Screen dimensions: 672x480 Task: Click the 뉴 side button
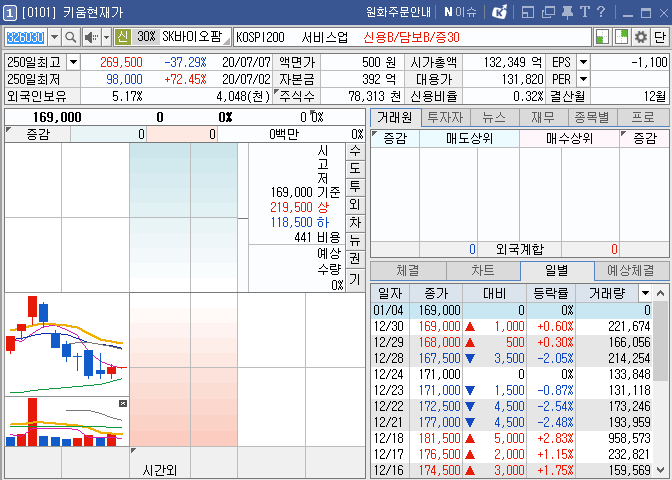pos(355,240)
